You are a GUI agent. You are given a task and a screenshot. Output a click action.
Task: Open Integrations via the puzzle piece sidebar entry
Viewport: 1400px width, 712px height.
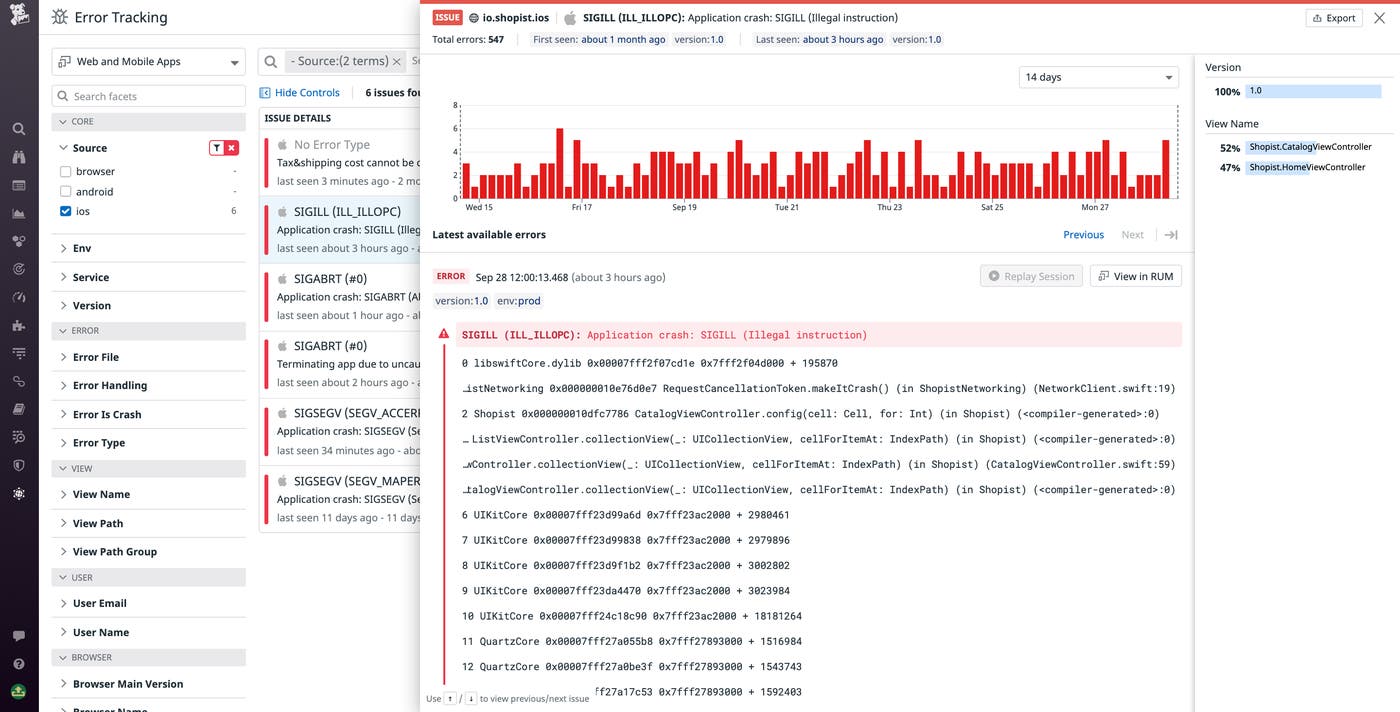tap(17, 325)
